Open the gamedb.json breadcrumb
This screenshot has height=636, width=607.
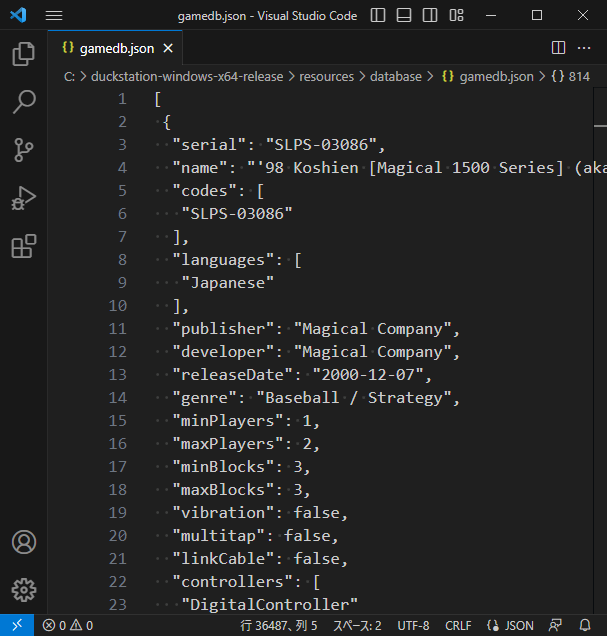[488, 77]
